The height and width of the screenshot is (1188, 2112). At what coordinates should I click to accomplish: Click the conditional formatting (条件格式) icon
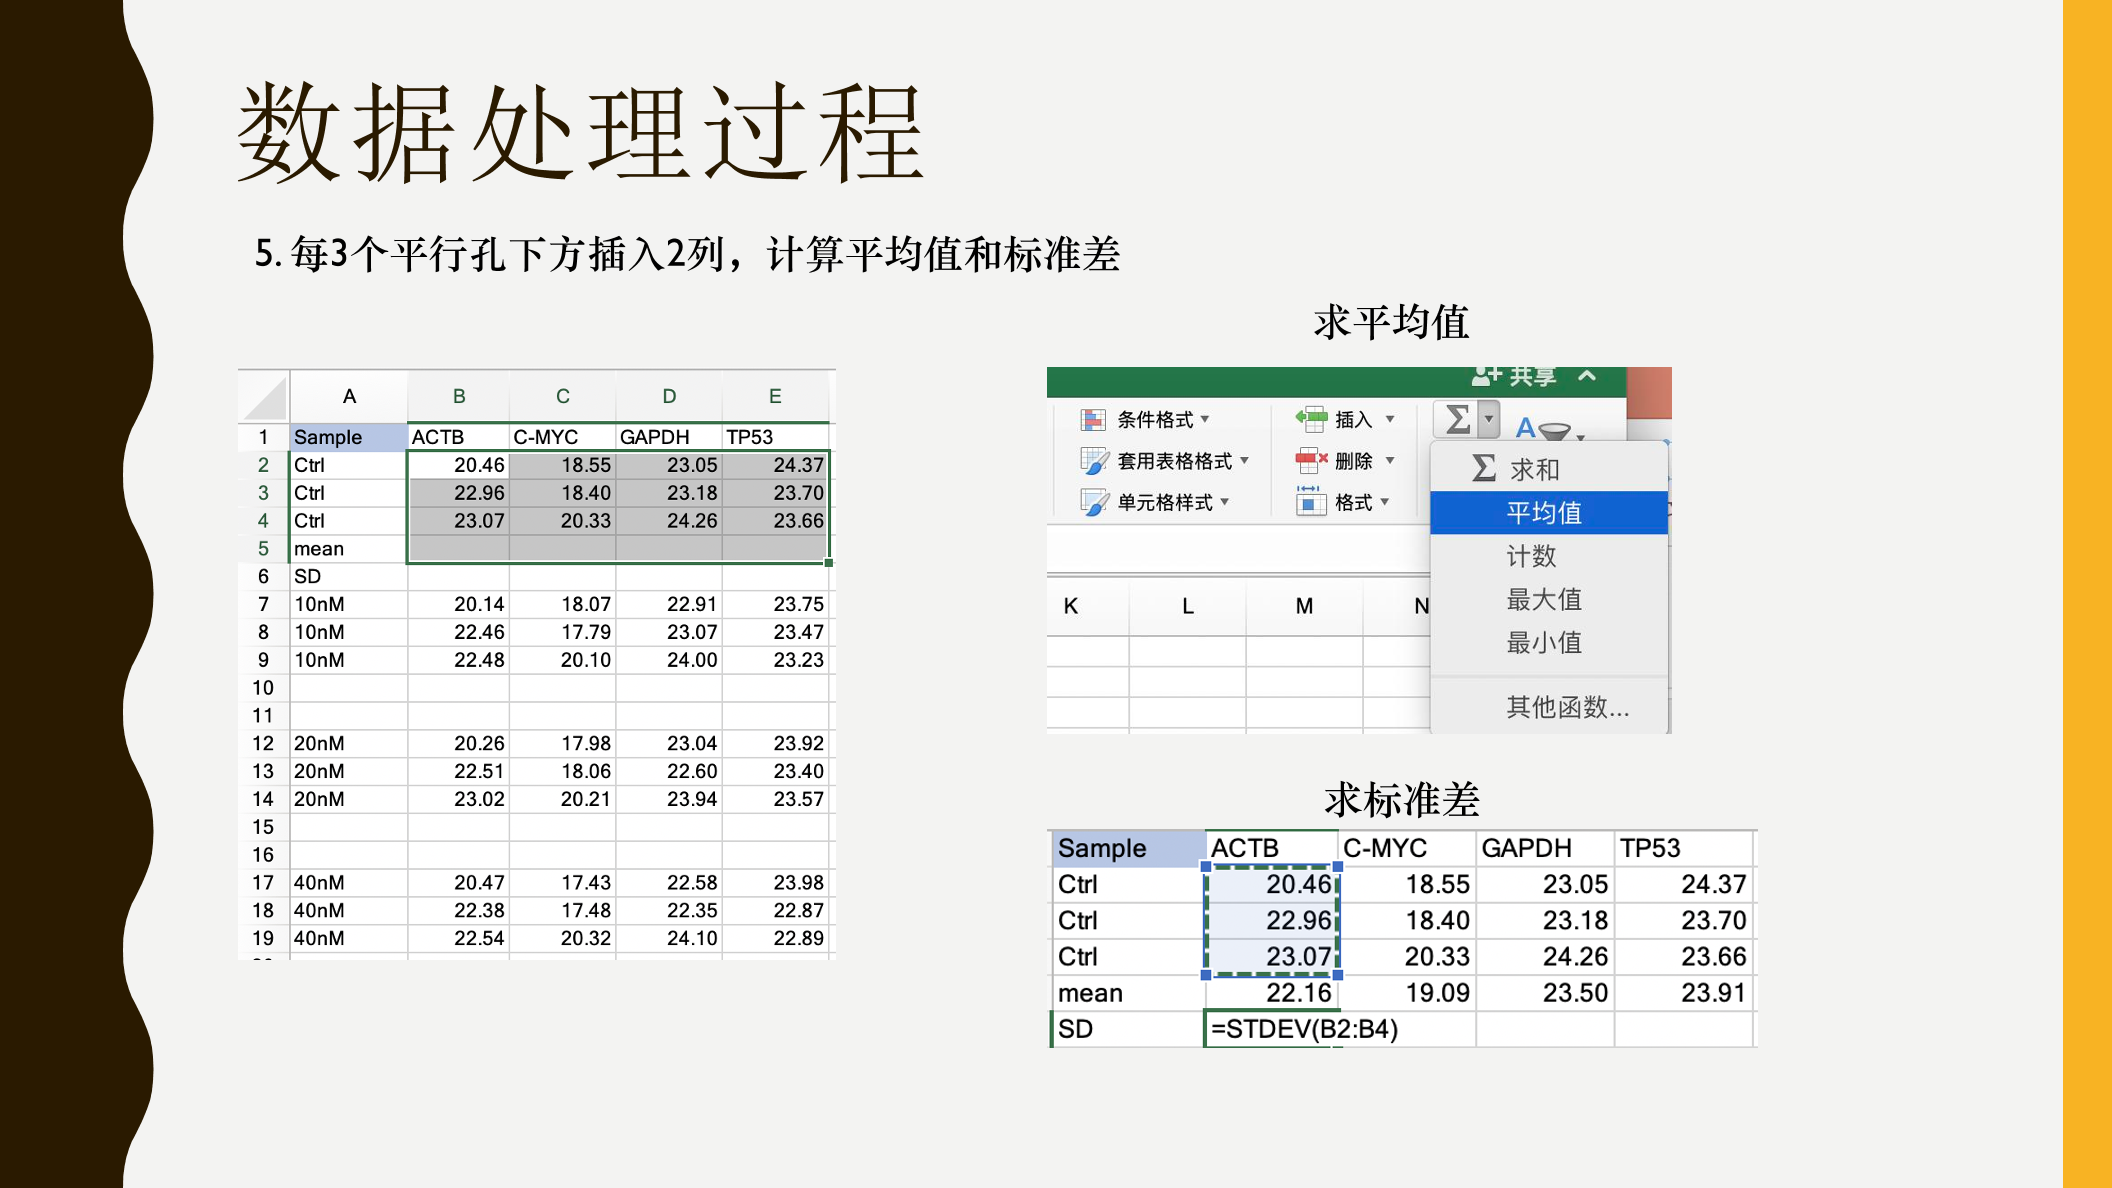tap(1093, 420)
